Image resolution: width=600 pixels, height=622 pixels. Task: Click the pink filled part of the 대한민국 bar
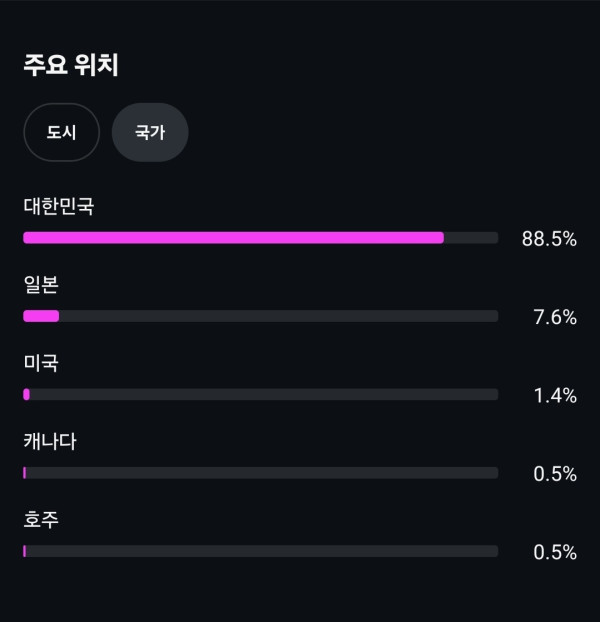233,238
